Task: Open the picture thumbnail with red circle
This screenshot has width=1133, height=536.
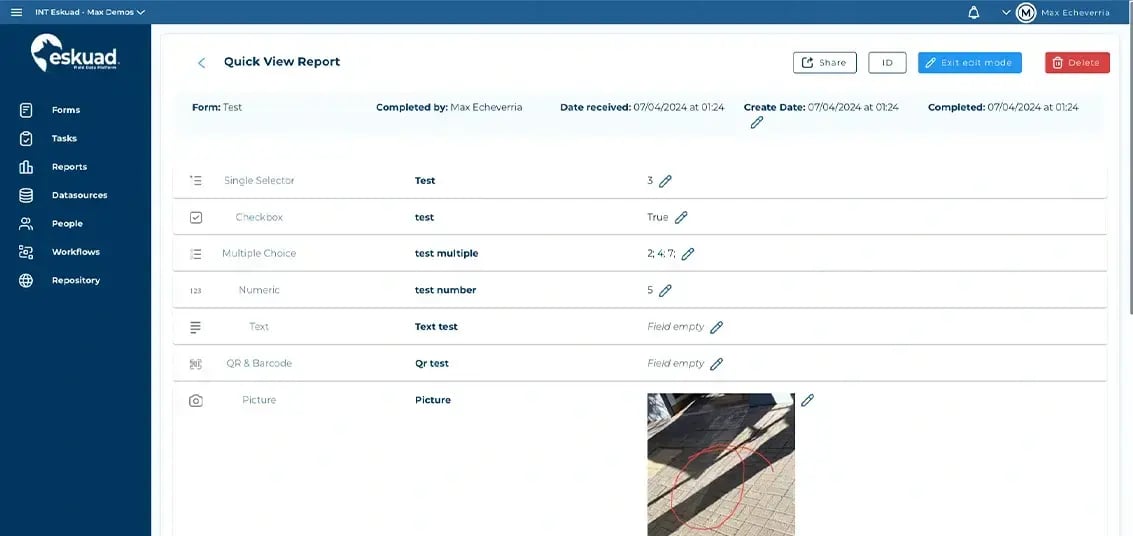Action: (720, 463)
